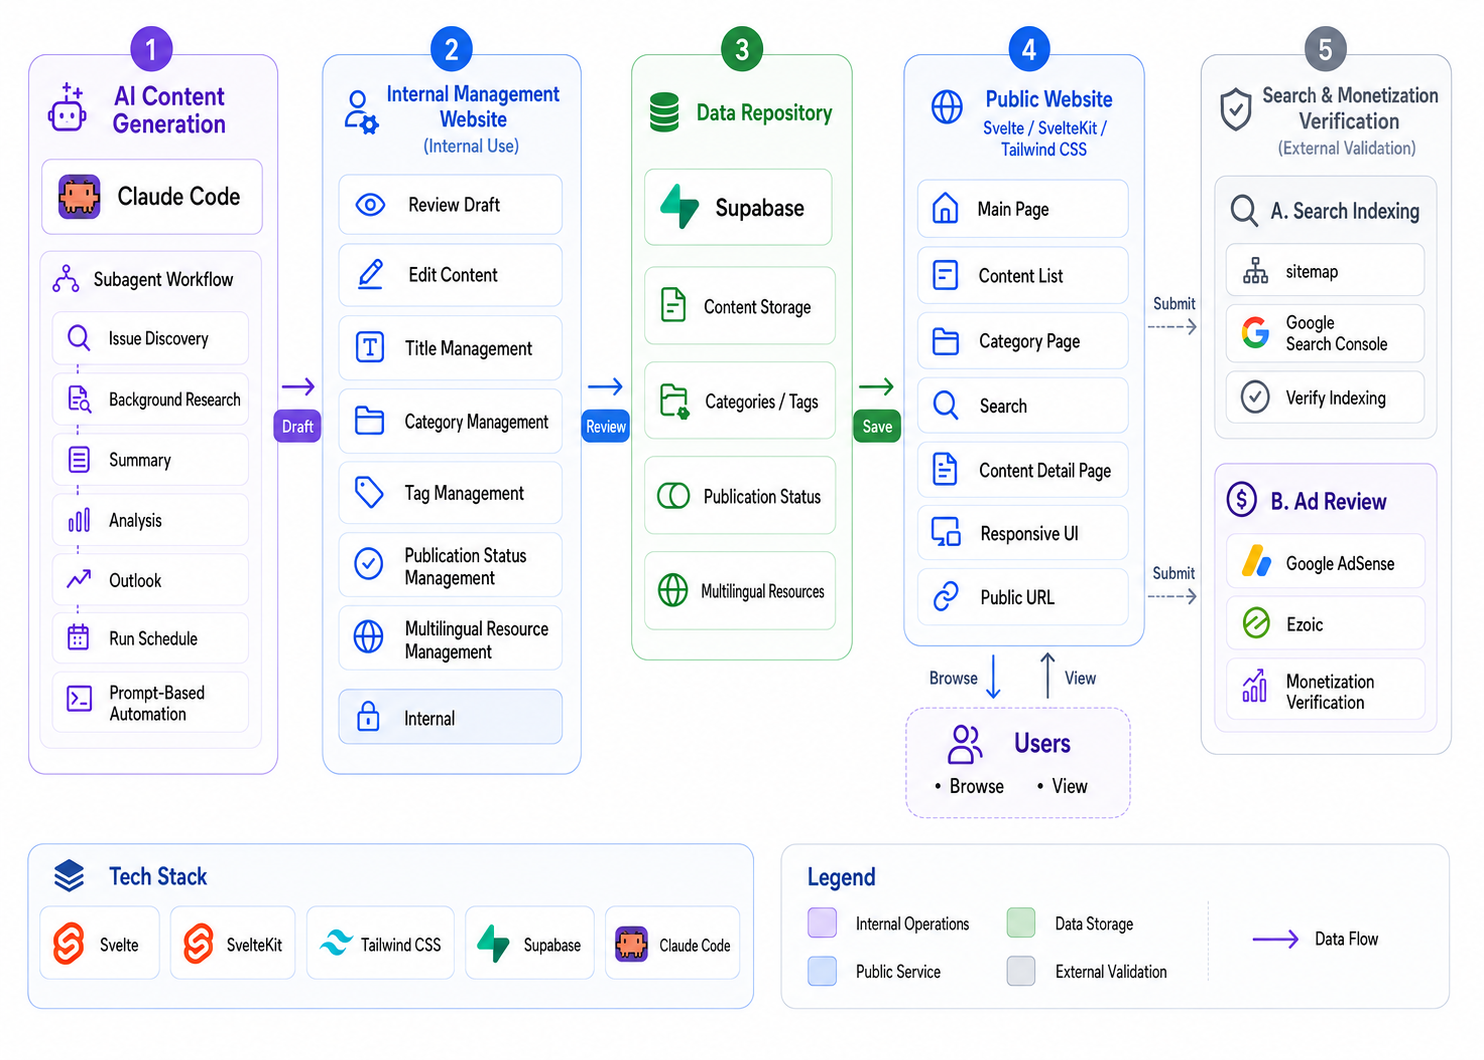Click the Tailwind CSS logo

336,942
